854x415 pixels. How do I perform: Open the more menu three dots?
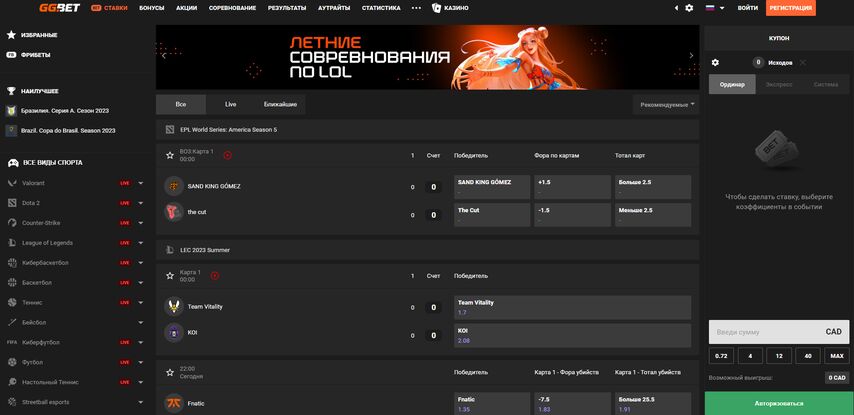click(x=416, y=8)
